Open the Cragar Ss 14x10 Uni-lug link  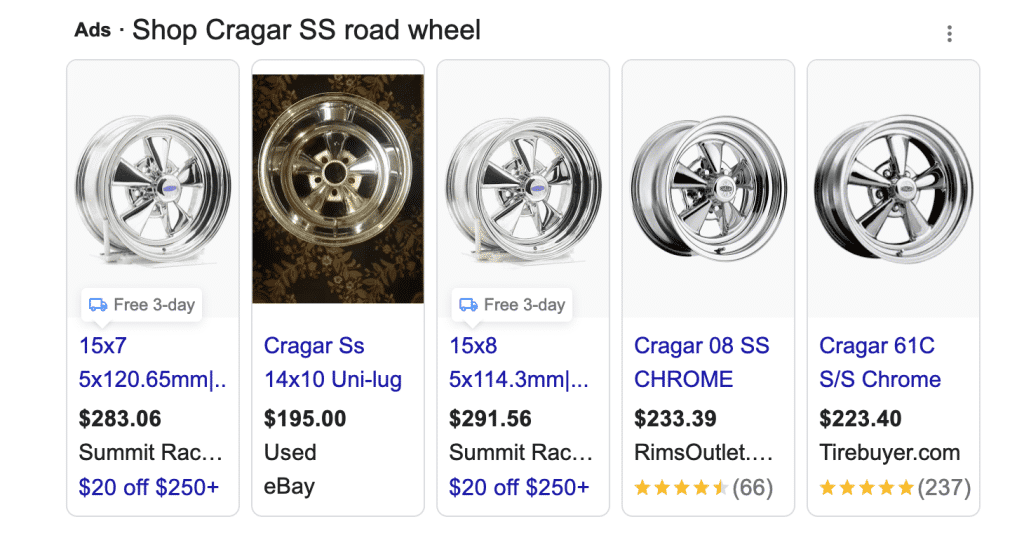[x=332, y=363]
